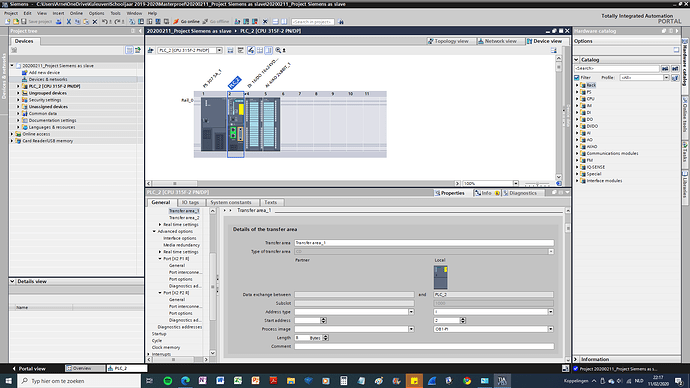Viewport: 690px width, 388px height.
Task: Select Devices & networks in project tree
Action: pos(48,80)
